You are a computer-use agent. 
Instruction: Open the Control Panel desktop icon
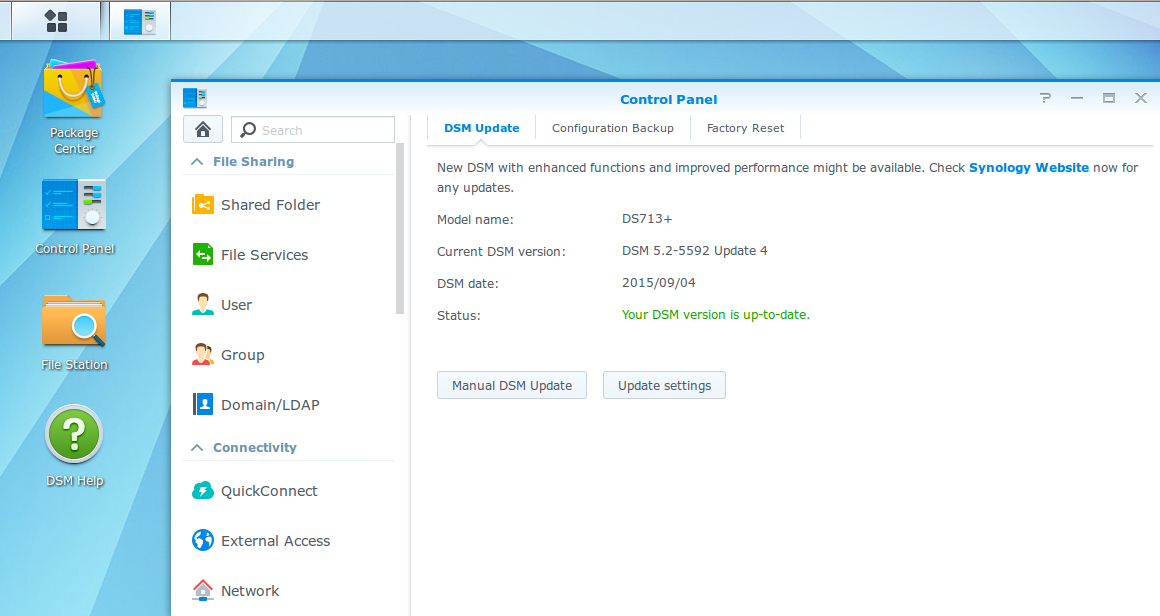pyautogui.click(x=74, y=217)
